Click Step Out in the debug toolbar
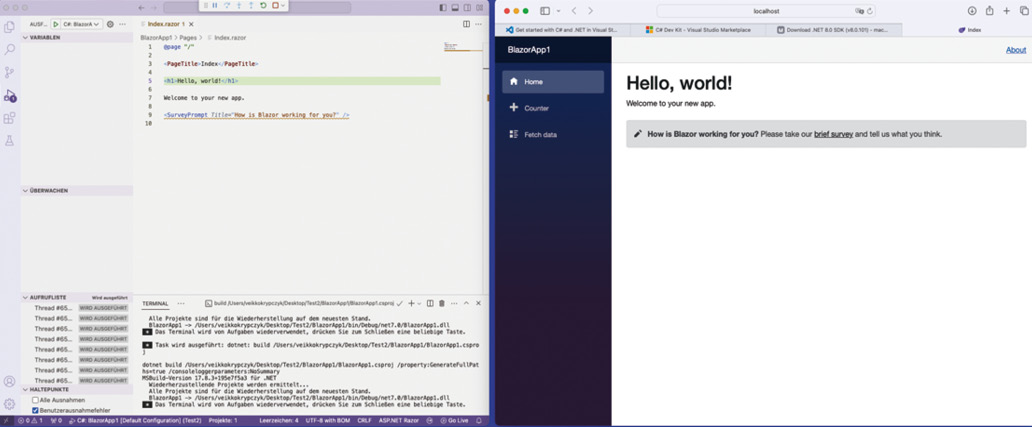Image resolution: width=1032 pixels, height=427 pixels. [251, 5]
